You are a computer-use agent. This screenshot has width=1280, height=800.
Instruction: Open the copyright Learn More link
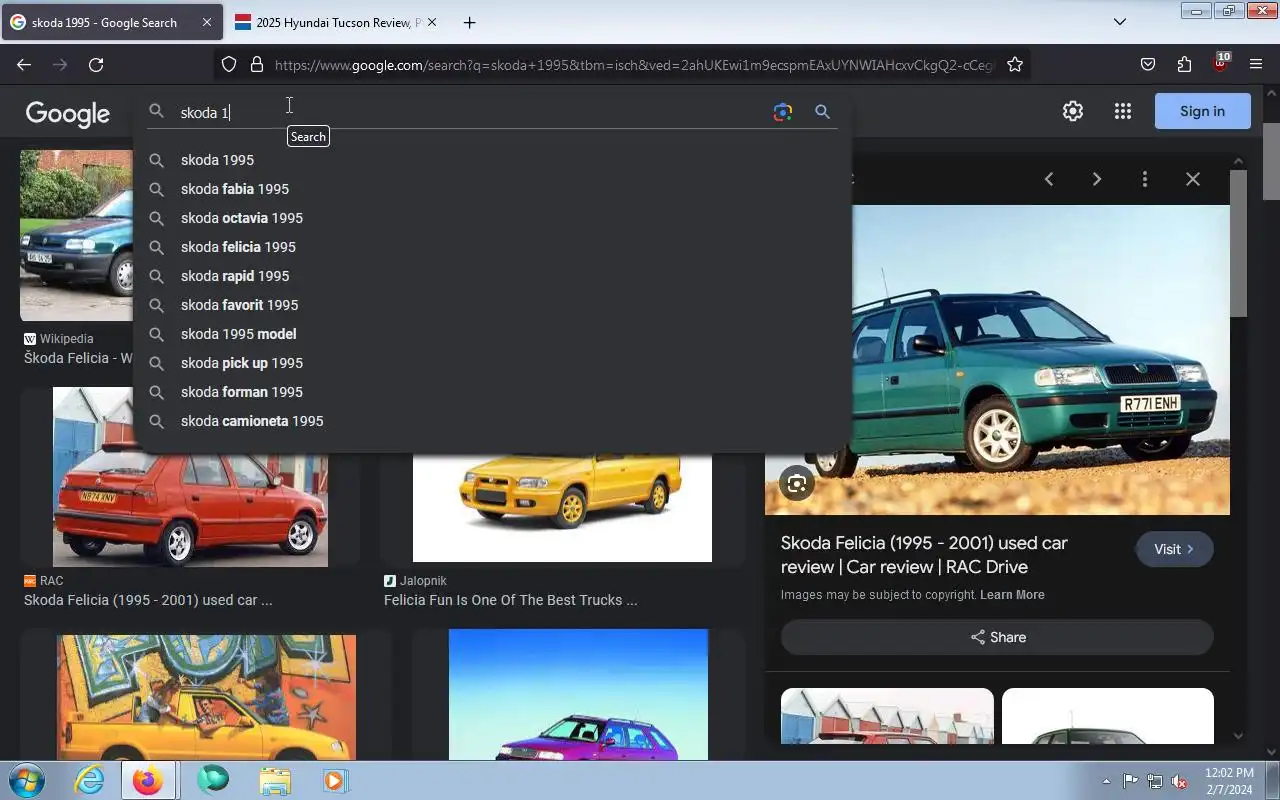point(1012,595)
